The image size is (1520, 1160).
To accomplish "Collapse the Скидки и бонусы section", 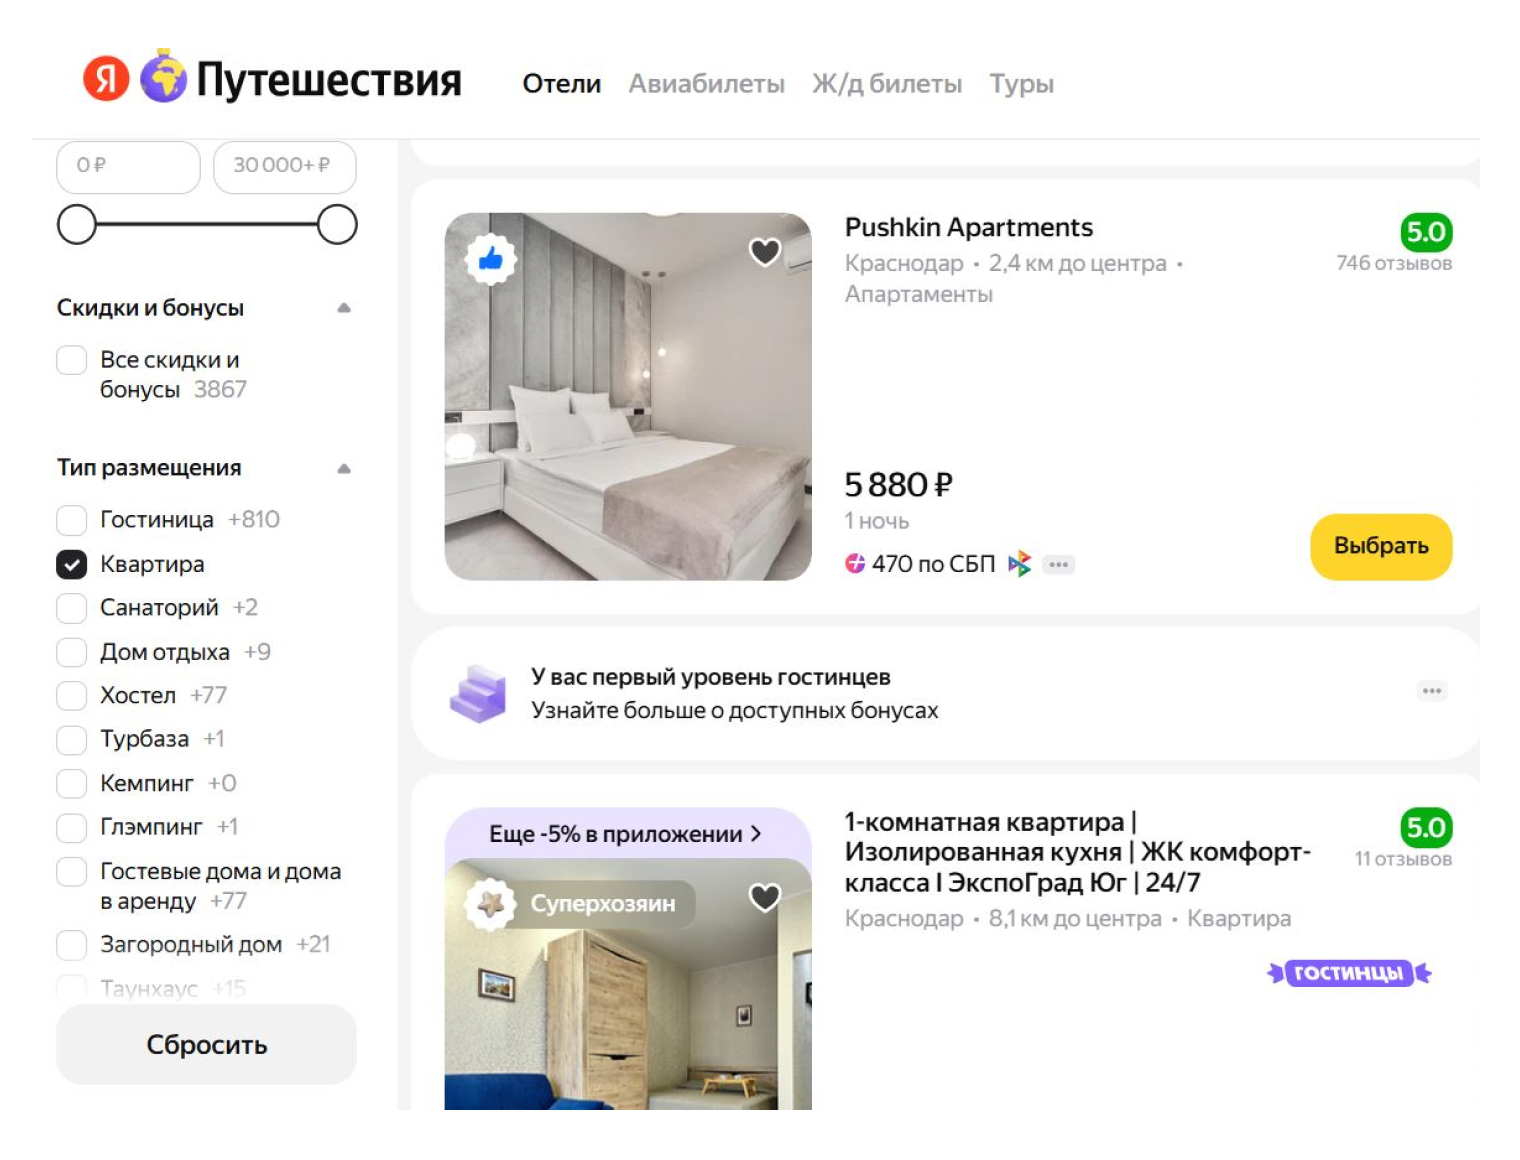I will [x=345, y=307].
